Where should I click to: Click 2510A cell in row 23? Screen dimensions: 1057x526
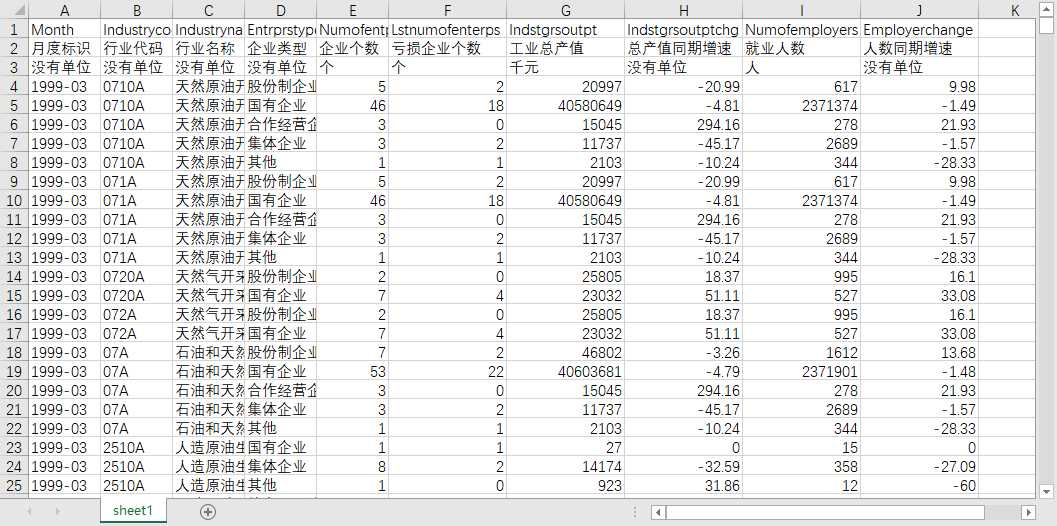137,448
